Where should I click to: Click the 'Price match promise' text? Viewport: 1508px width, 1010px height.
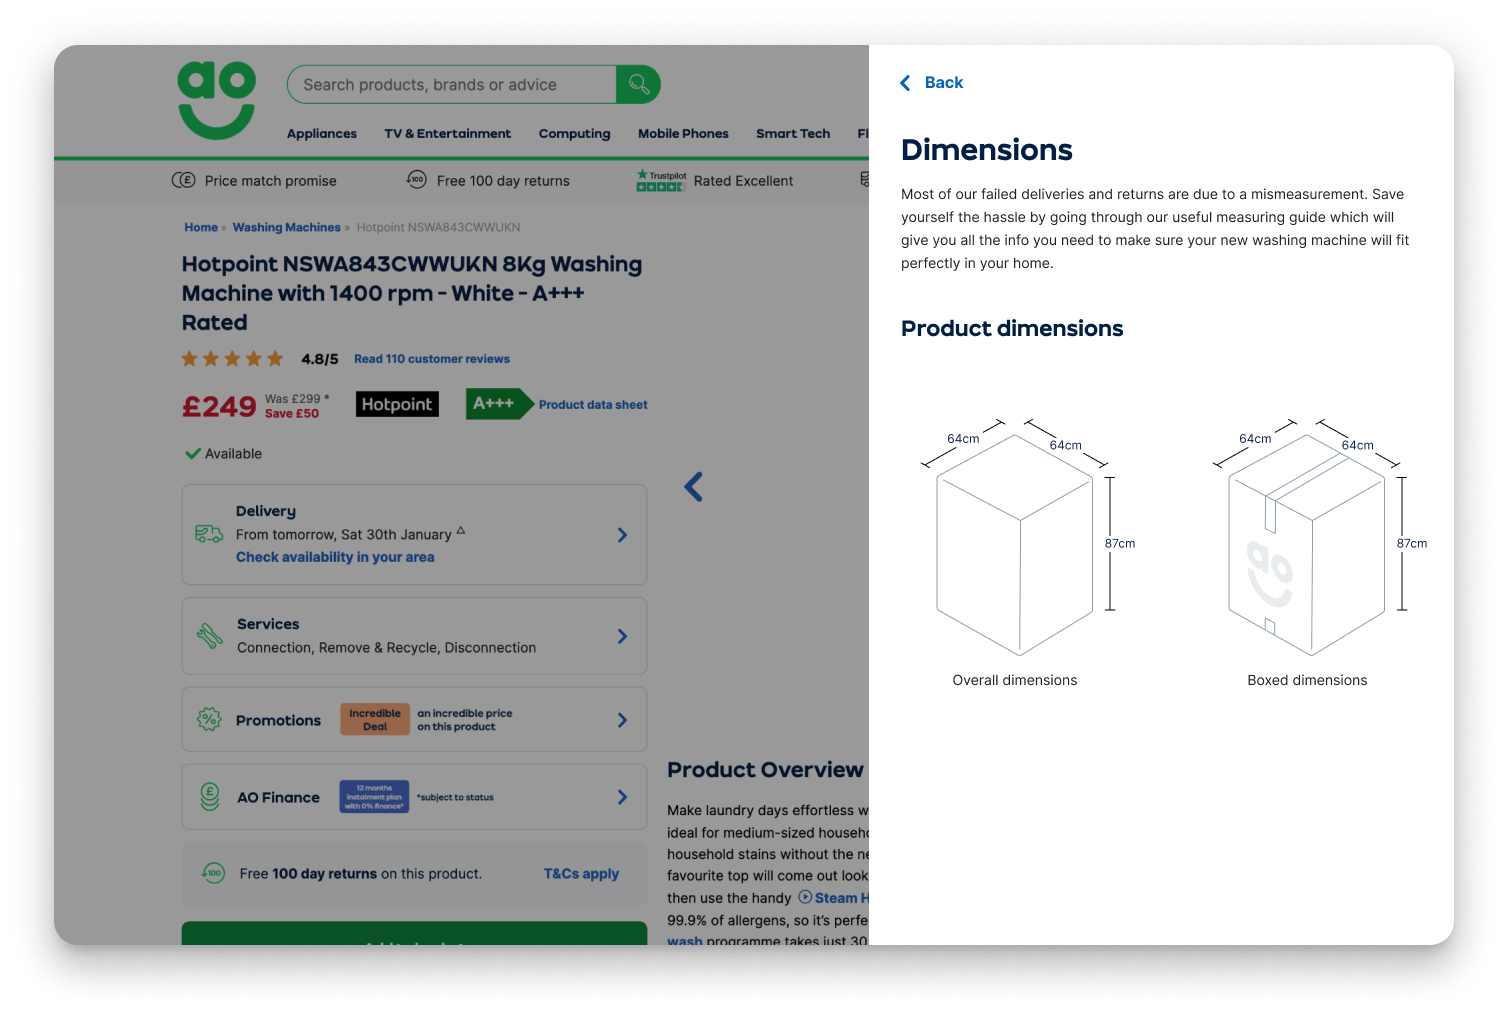click(271, 181)
